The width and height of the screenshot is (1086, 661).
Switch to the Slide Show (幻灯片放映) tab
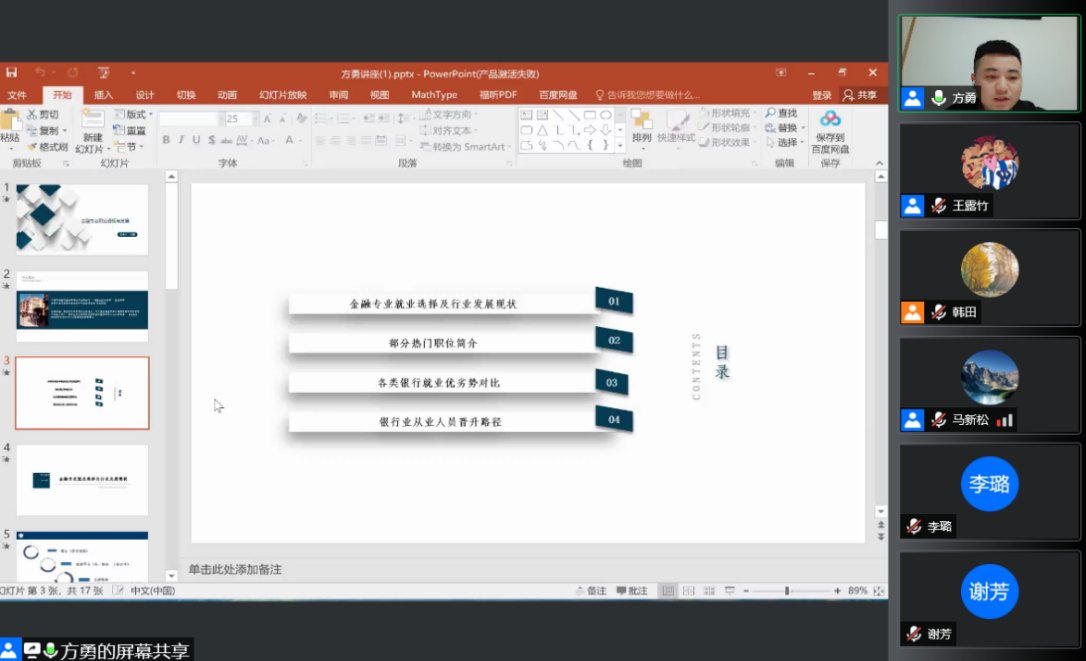click(x=282, y=95)
